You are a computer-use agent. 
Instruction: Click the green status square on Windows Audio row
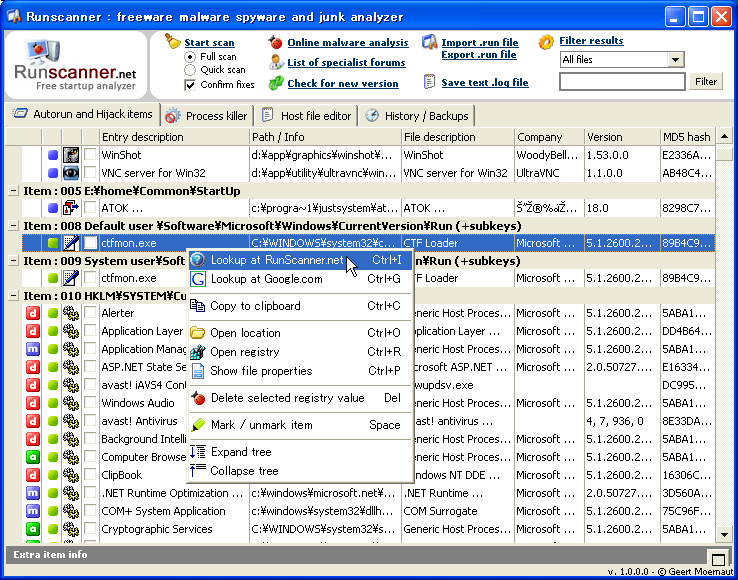(53, 403)
